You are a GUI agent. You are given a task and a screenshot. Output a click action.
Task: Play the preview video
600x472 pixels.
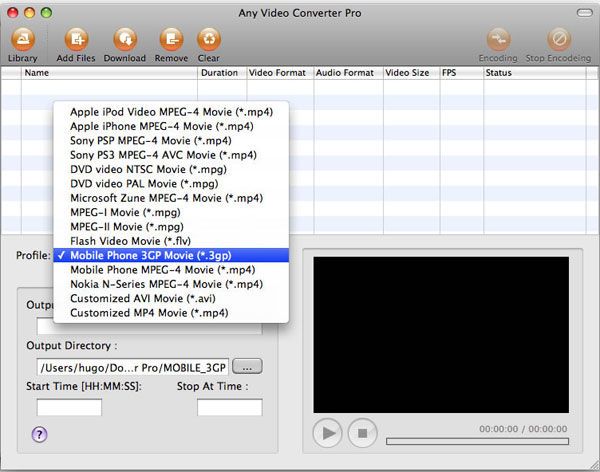(x=327, y=433)
